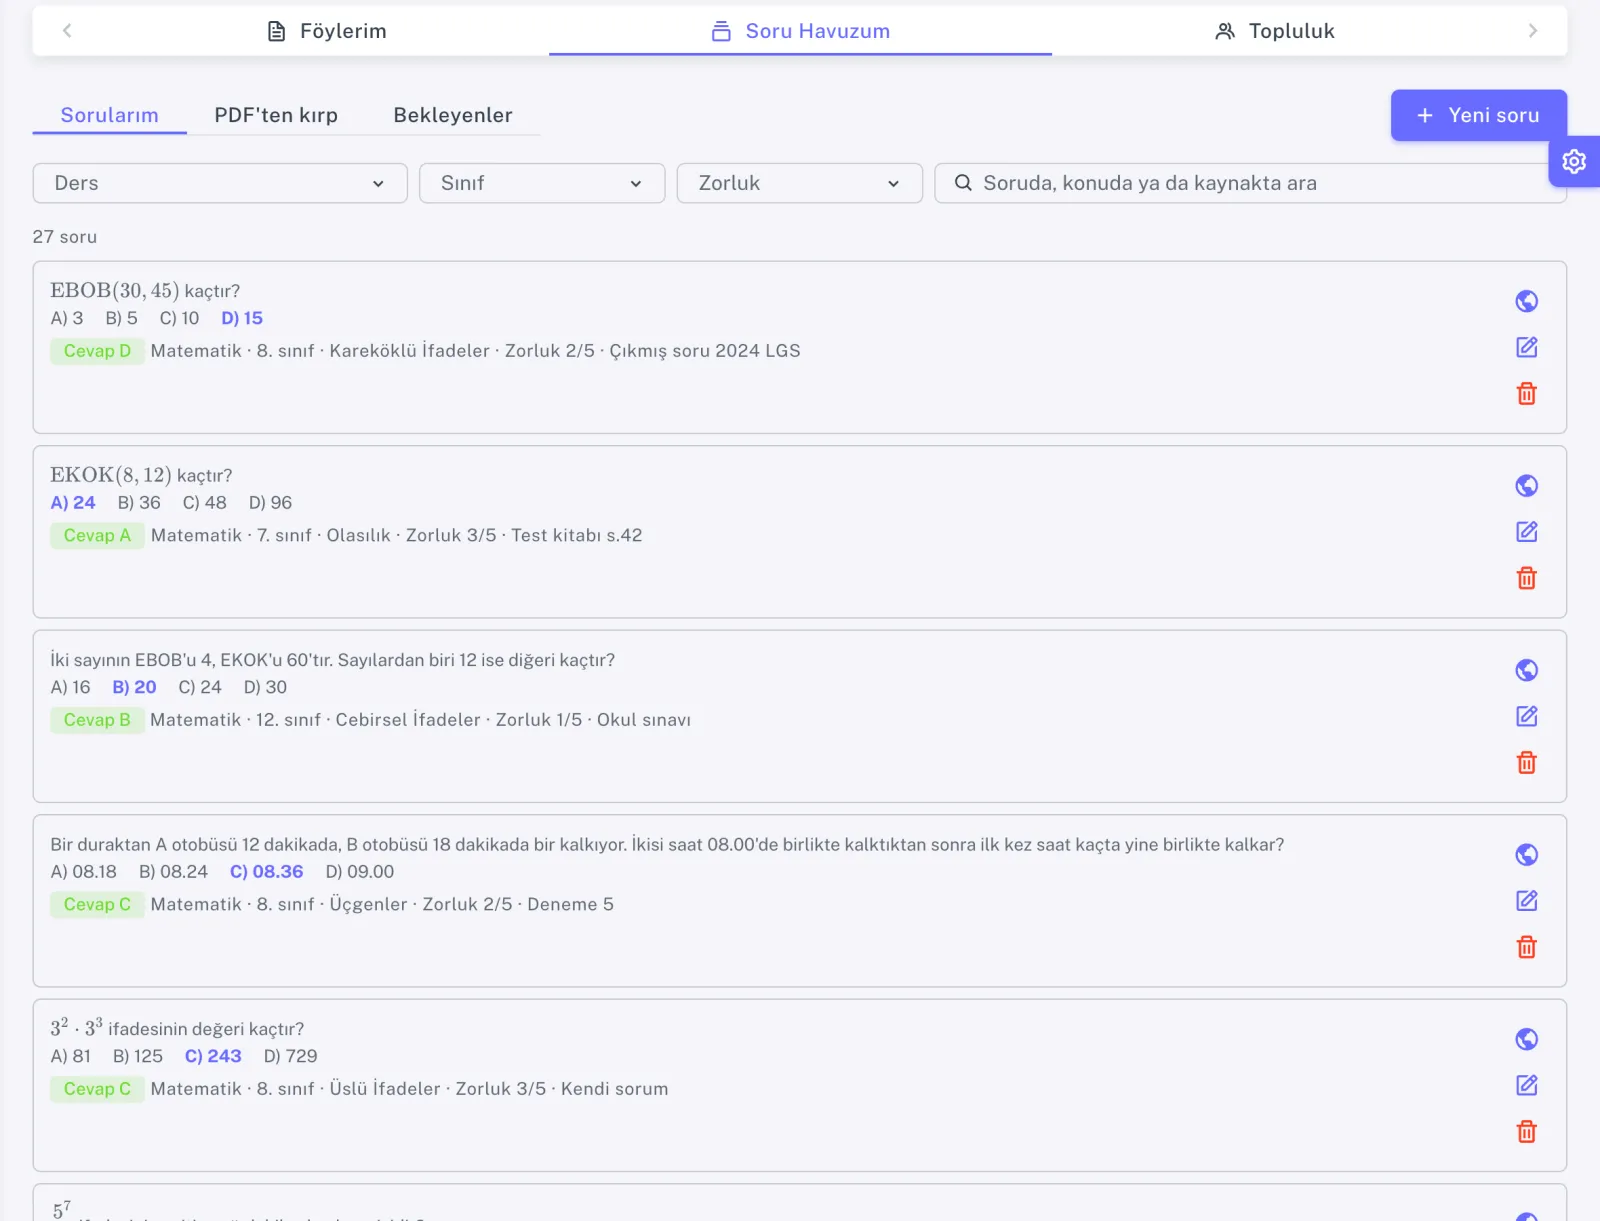Open the settings gear panel
Screen dimensions: 1600x1221
click(1574, 162)
